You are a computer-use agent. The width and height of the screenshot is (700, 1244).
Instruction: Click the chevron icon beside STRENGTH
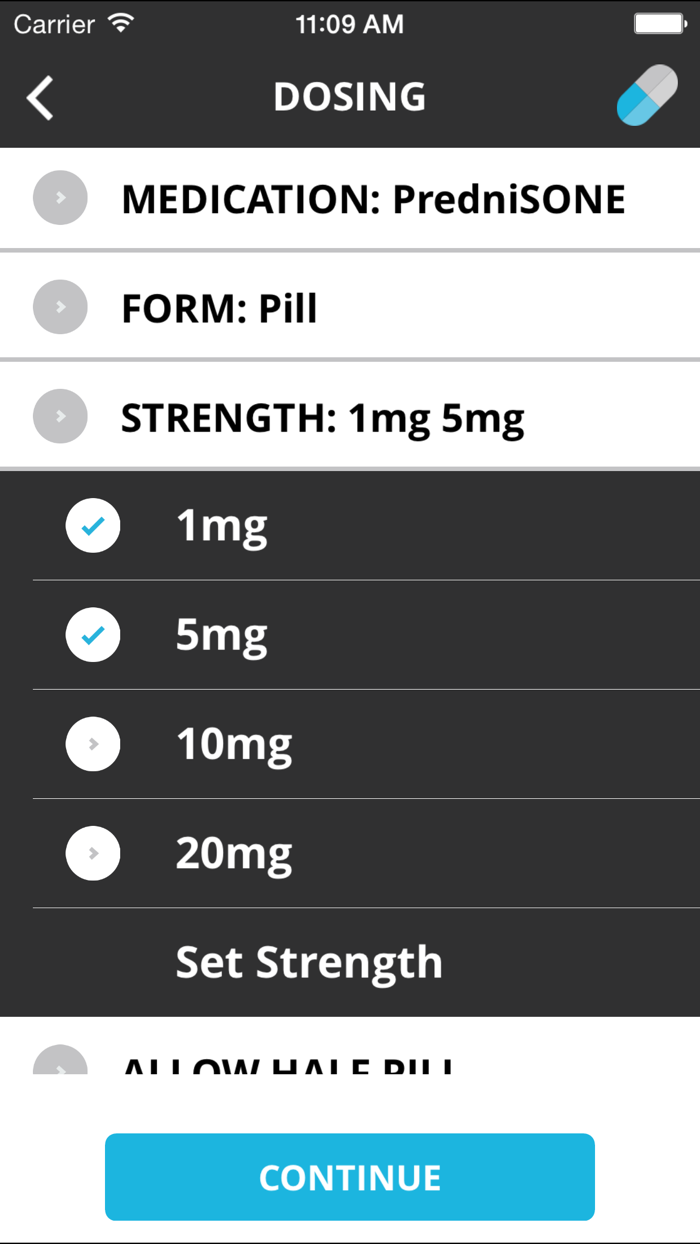pos(60,416)
